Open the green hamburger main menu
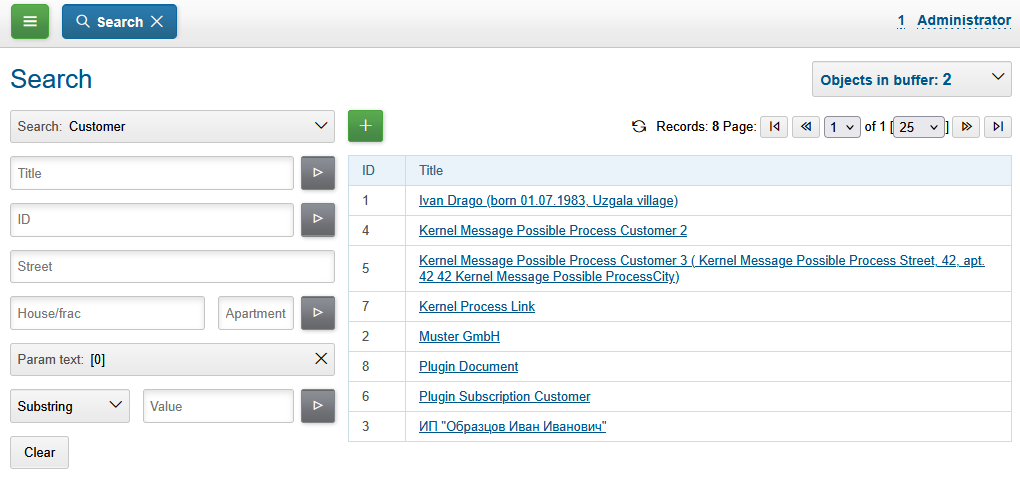Viewport: 1020px width, 478px height. point(30,21)
